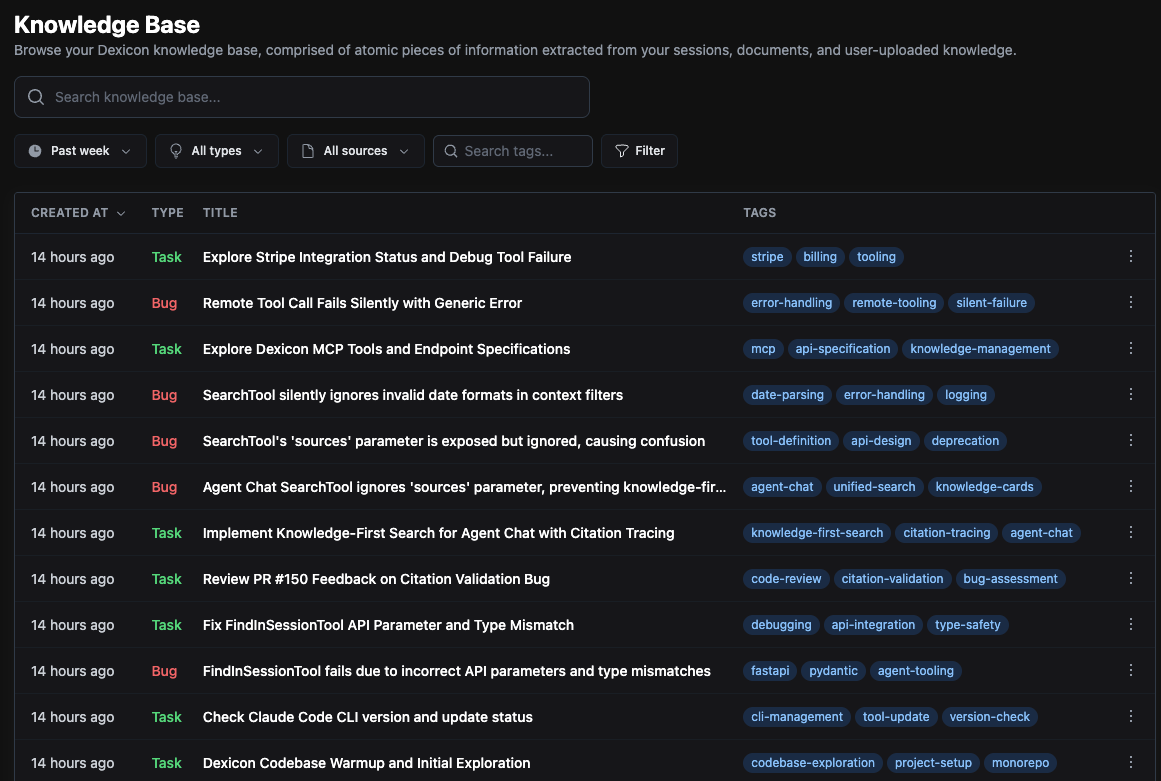Screen dimensions: 1161x781
Task: Click the lightbulb icon on the All types filter
Action: pyautogui.click(x=177, y=150)
